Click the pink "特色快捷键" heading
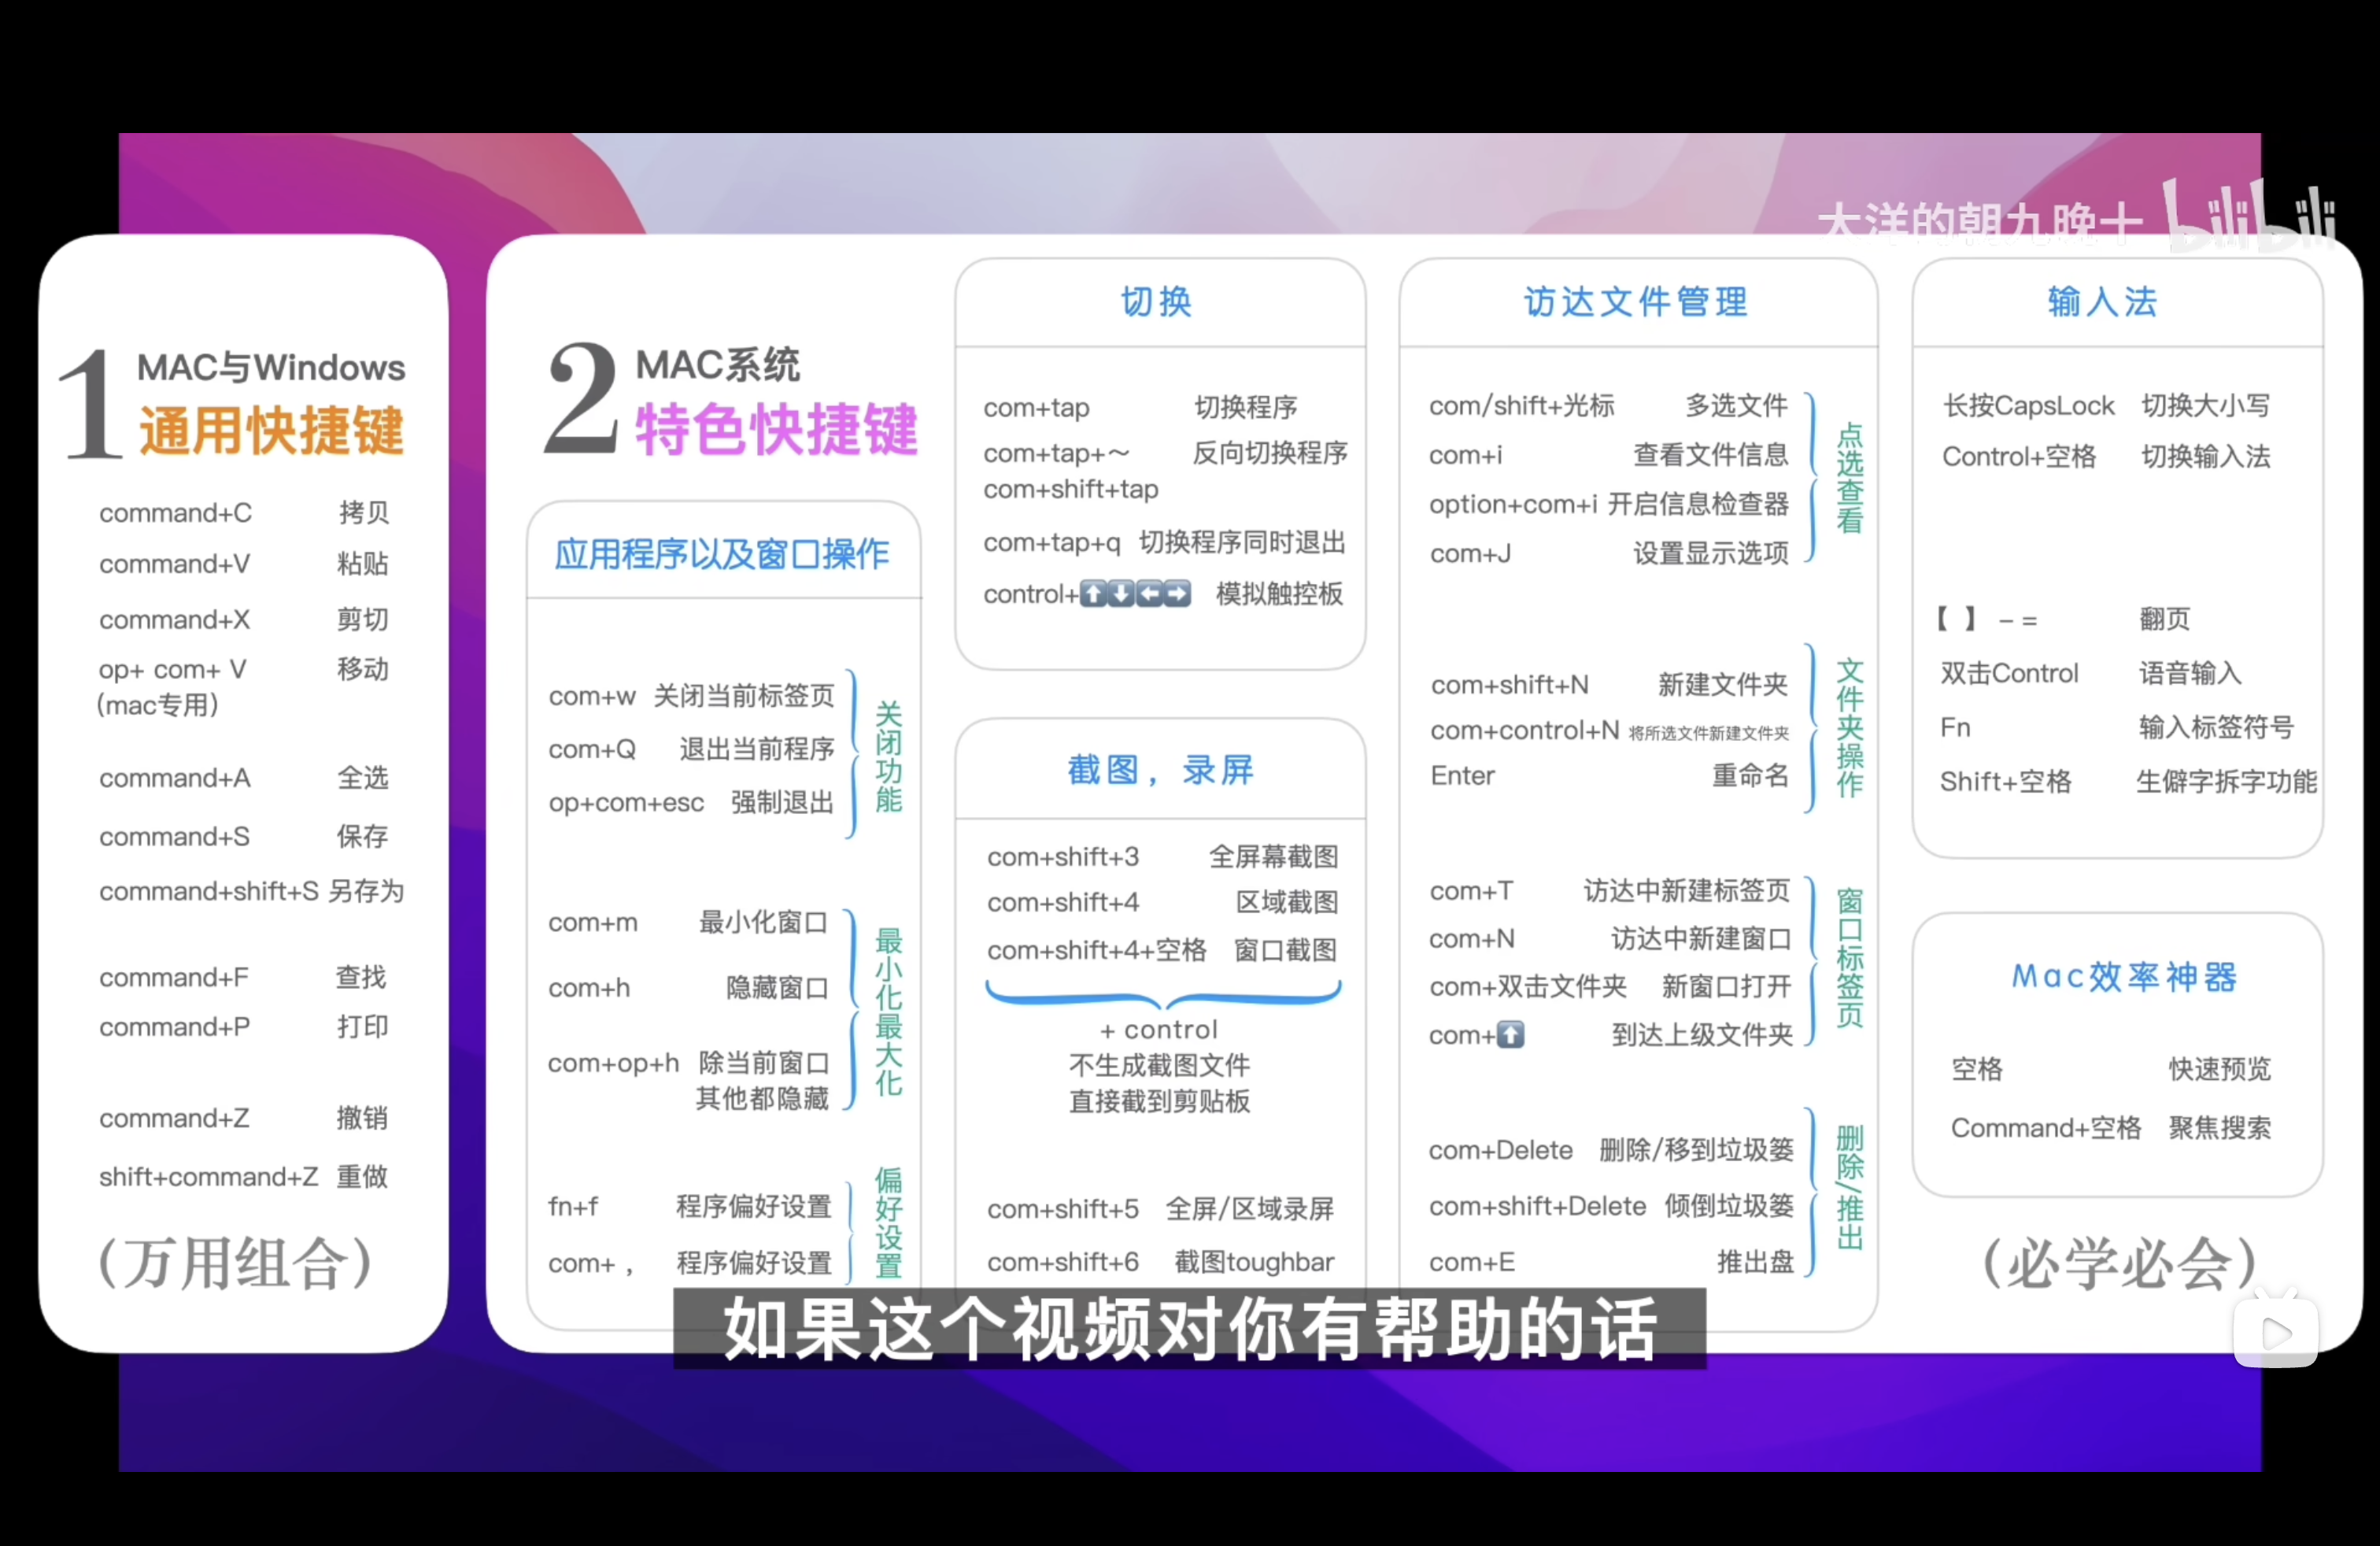Image resolution: width=2380 pixels, height=1546 pixels. coord(776,430)
